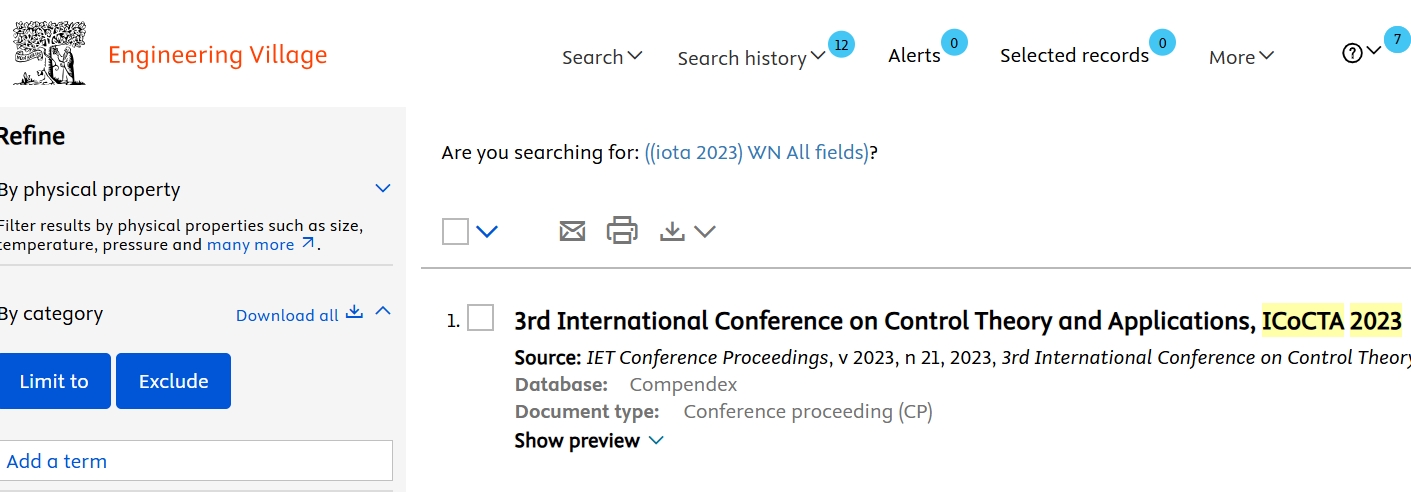The width and height of the screenshot is (1411, 492).
Task: Collapse the By category section
Action: click(x=383, y=312)
